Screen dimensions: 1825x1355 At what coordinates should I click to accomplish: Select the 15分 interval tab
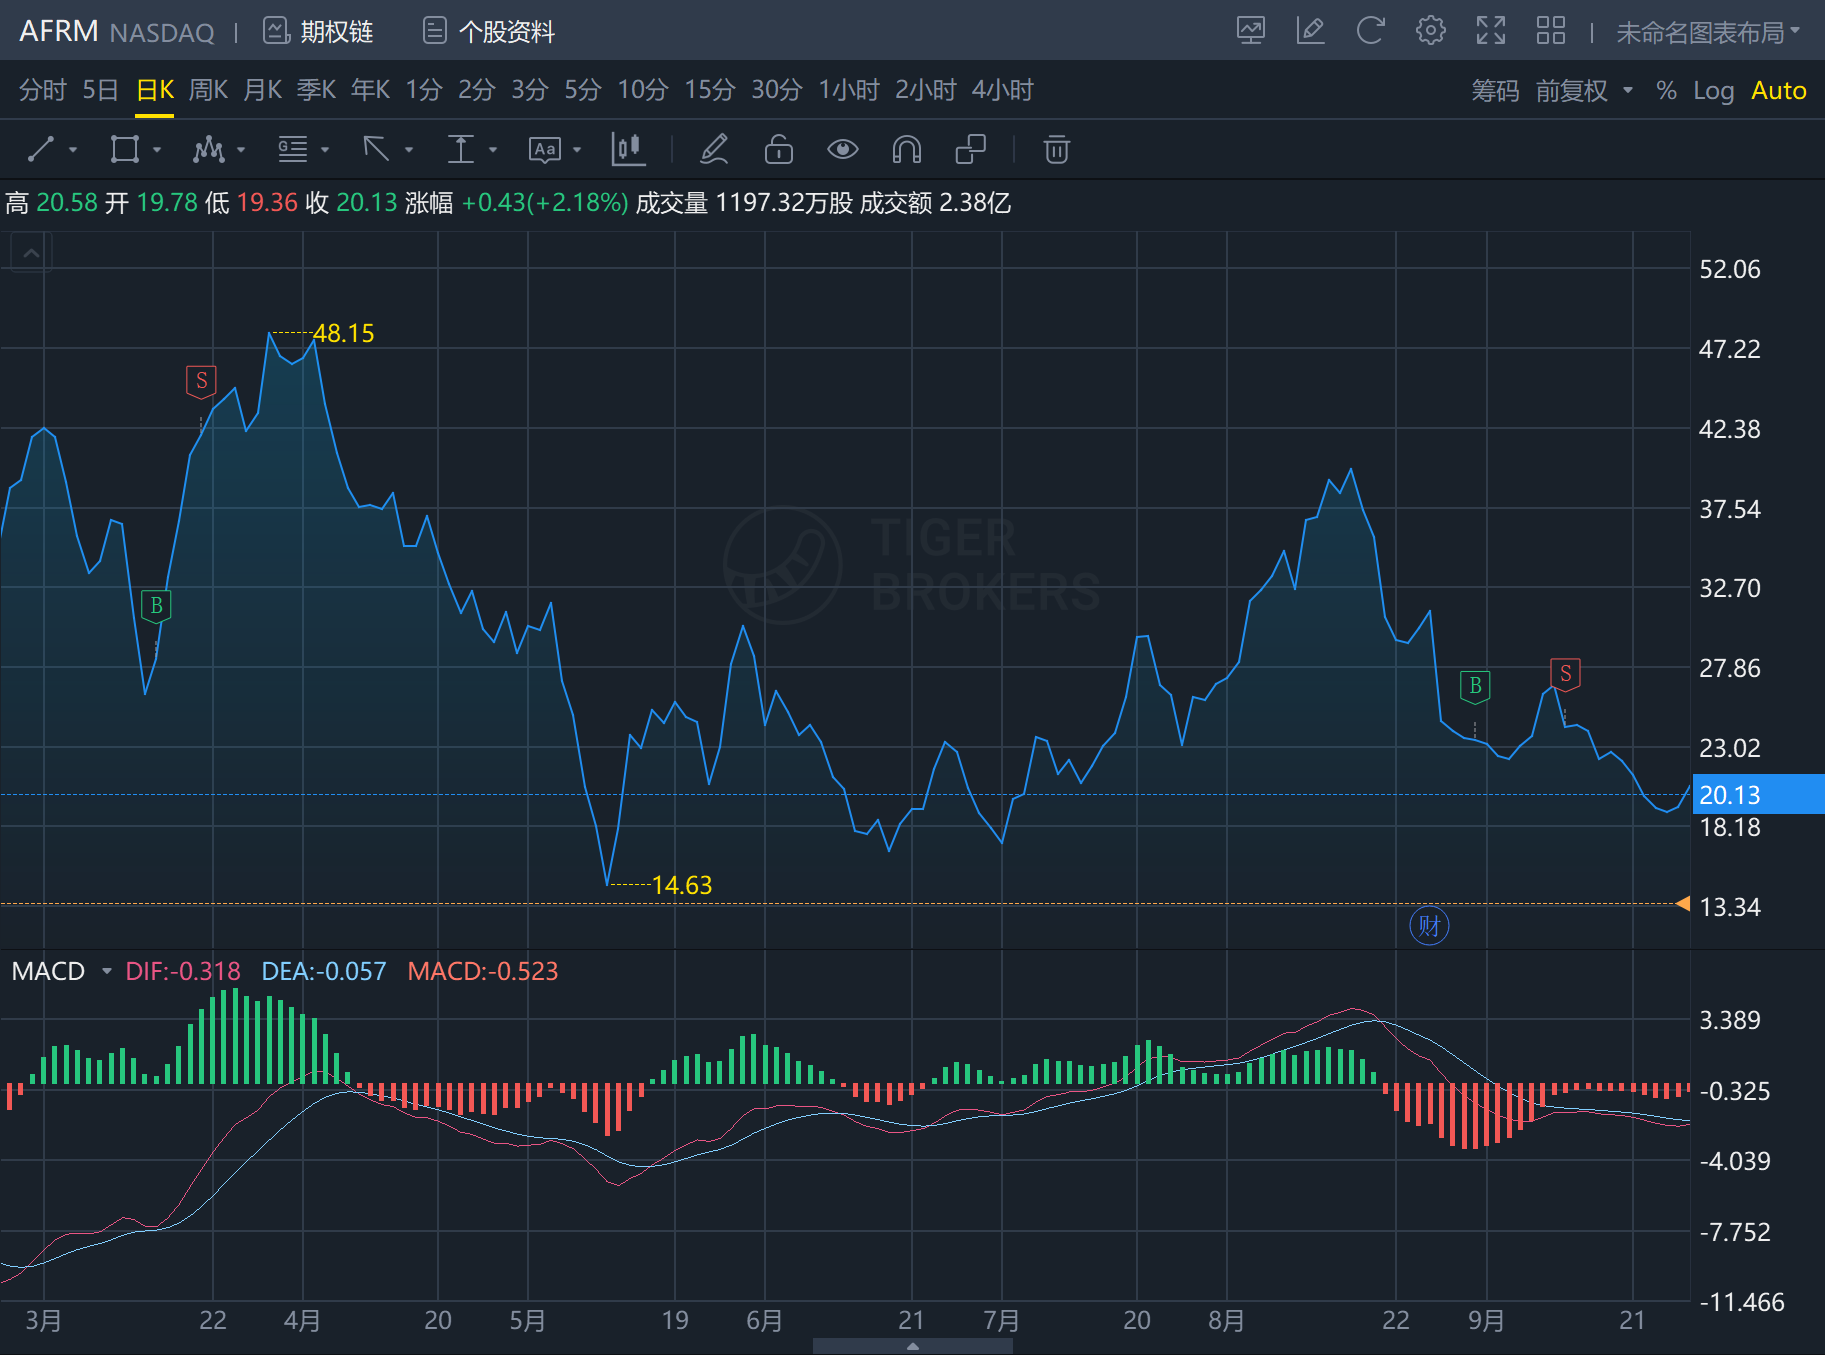pyautogui.click(x=709, y=90)
